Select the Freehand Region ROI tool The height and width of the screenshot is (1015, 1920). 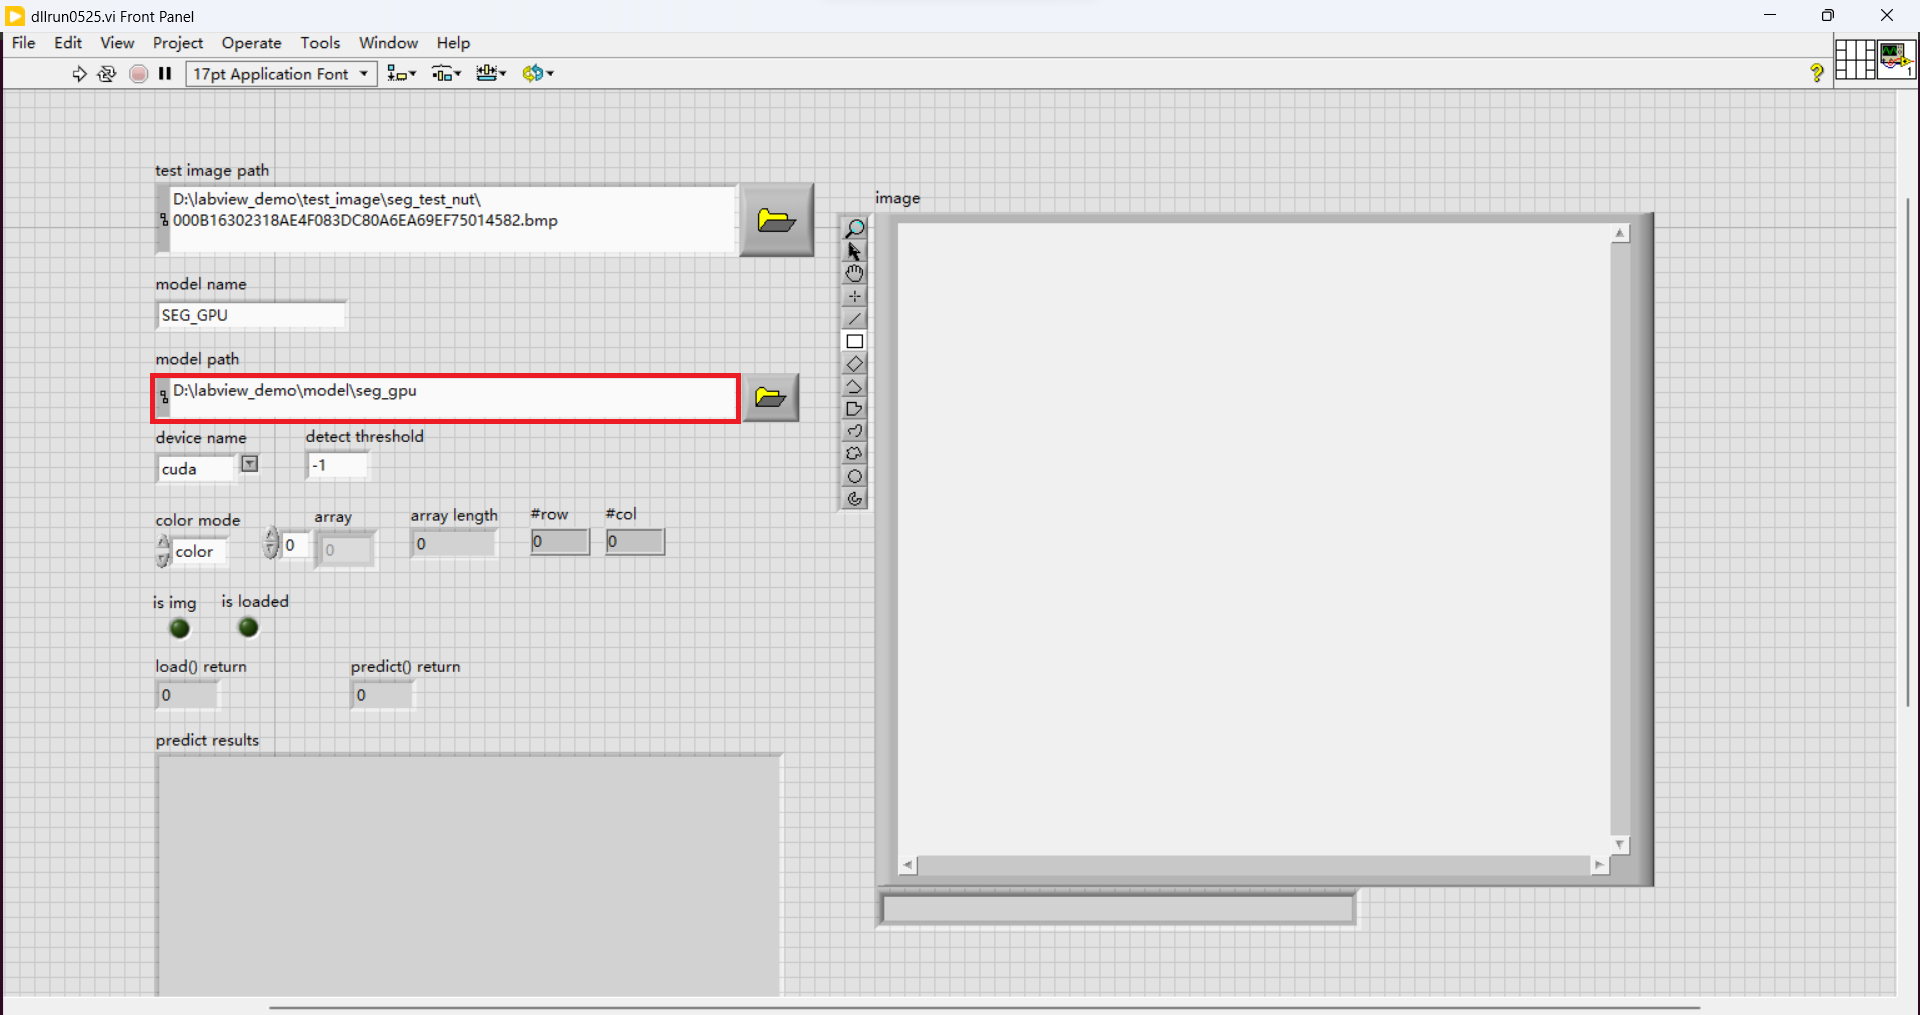click(x=854, y=454)
